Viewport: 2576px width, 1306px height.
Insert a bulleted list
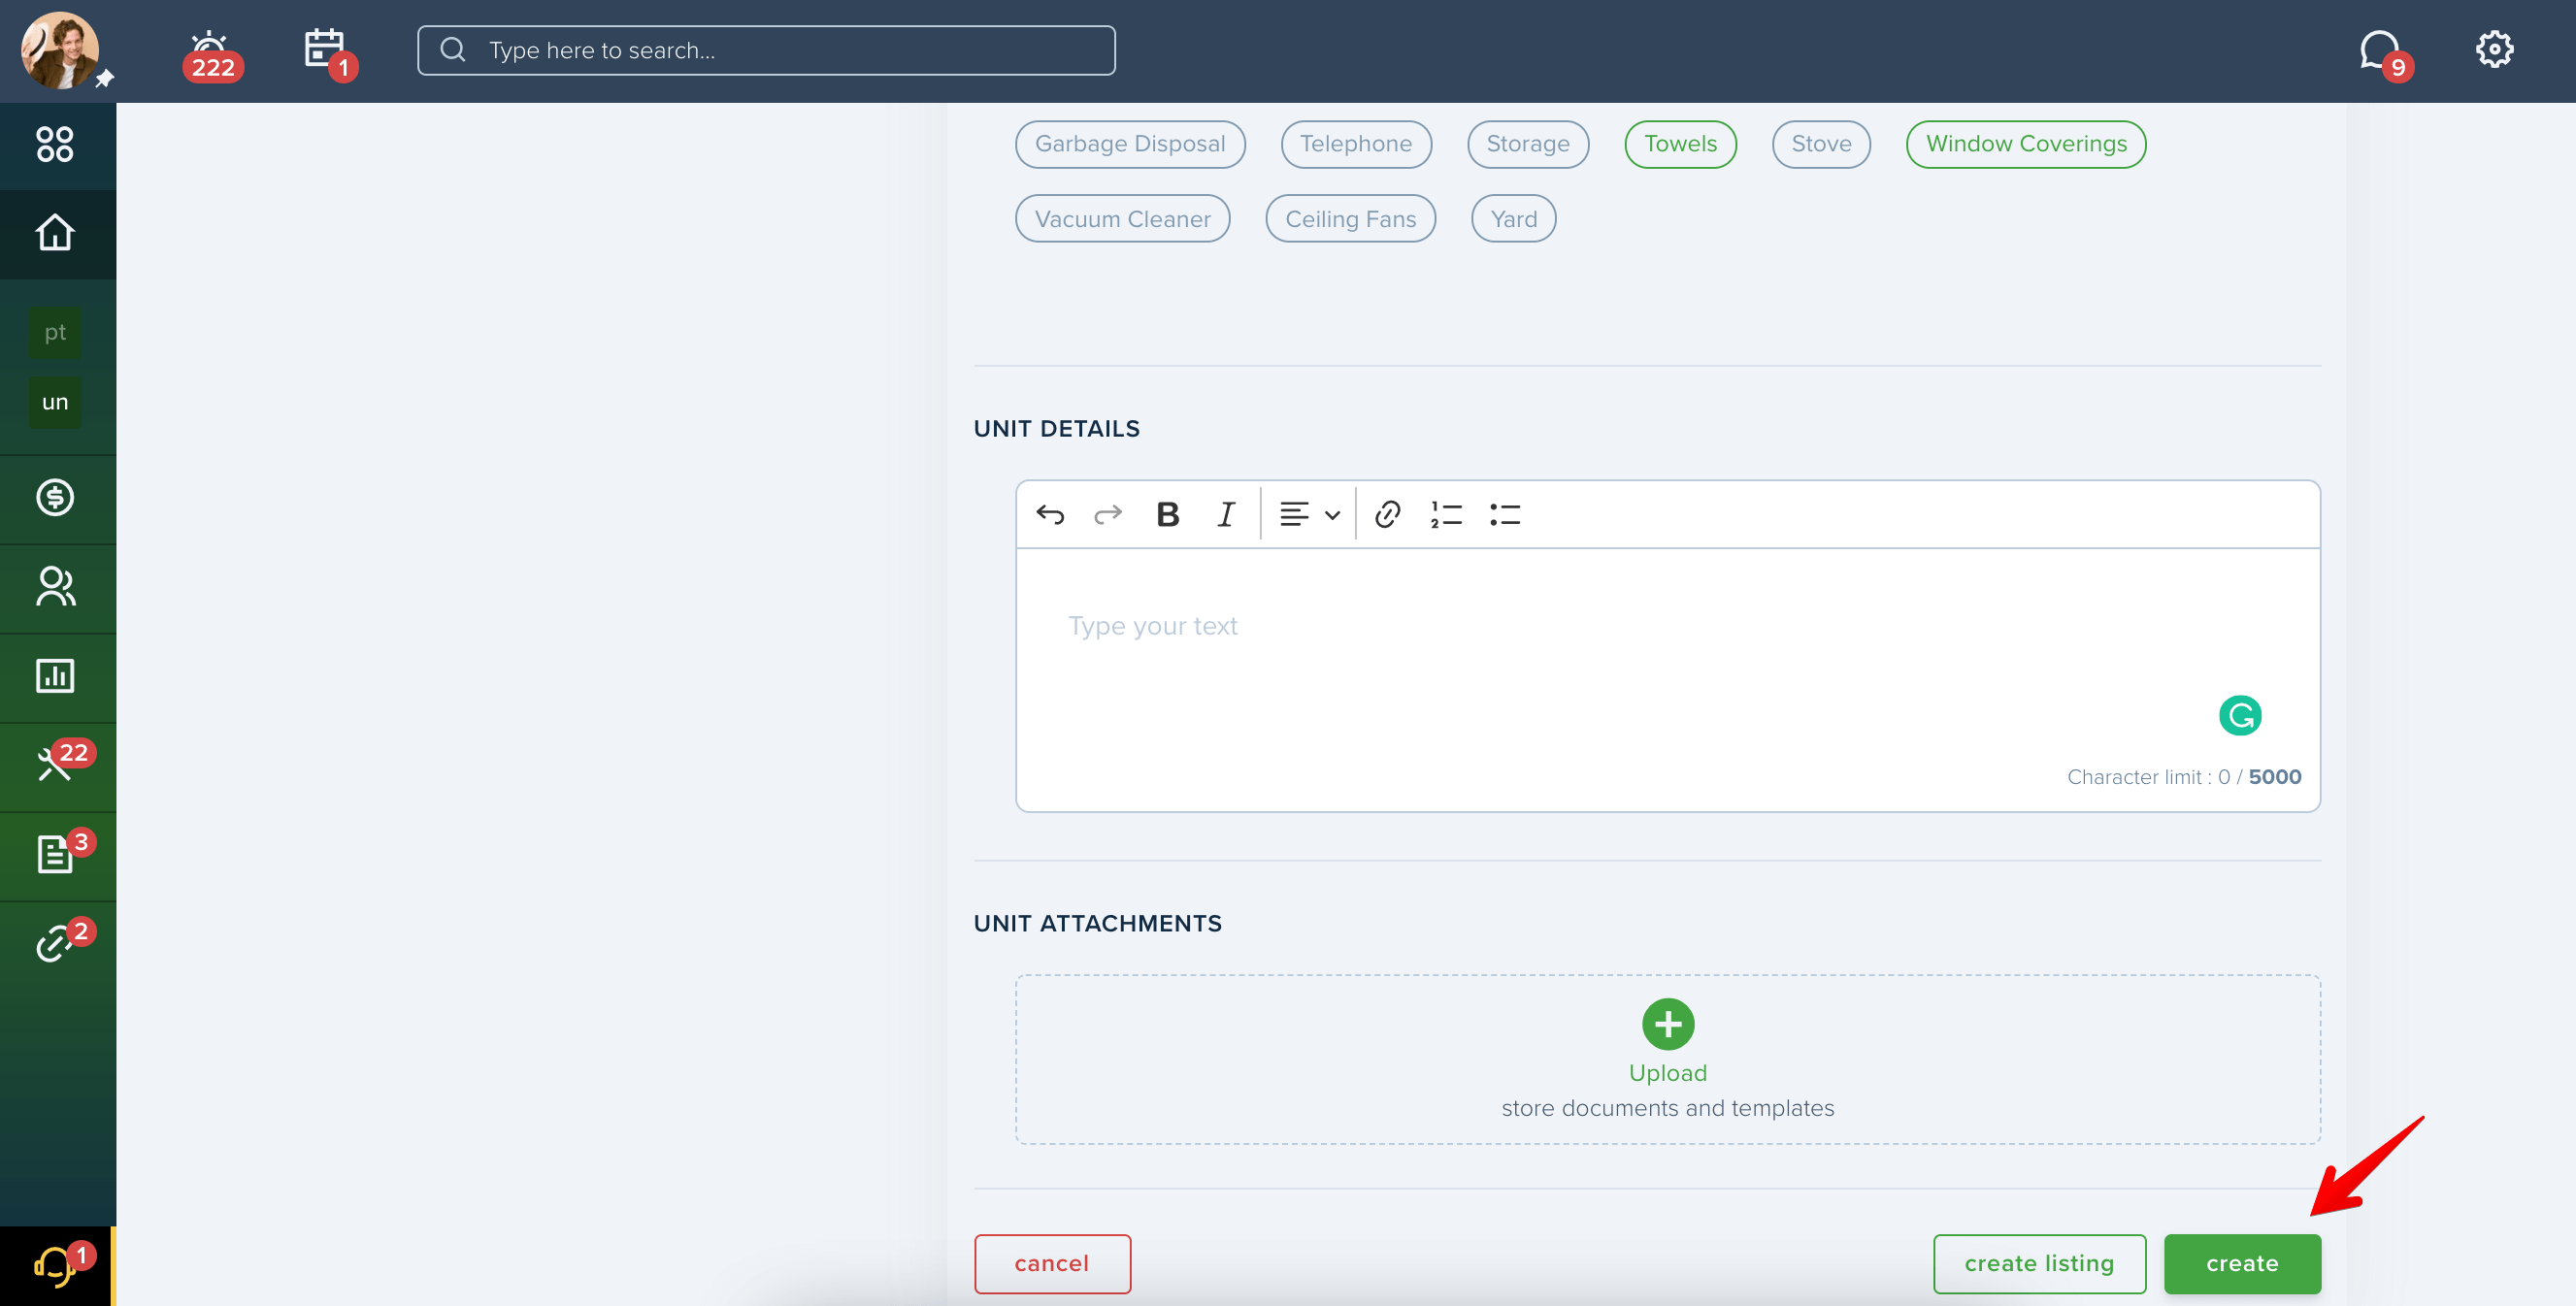[x=1505, y=515]
